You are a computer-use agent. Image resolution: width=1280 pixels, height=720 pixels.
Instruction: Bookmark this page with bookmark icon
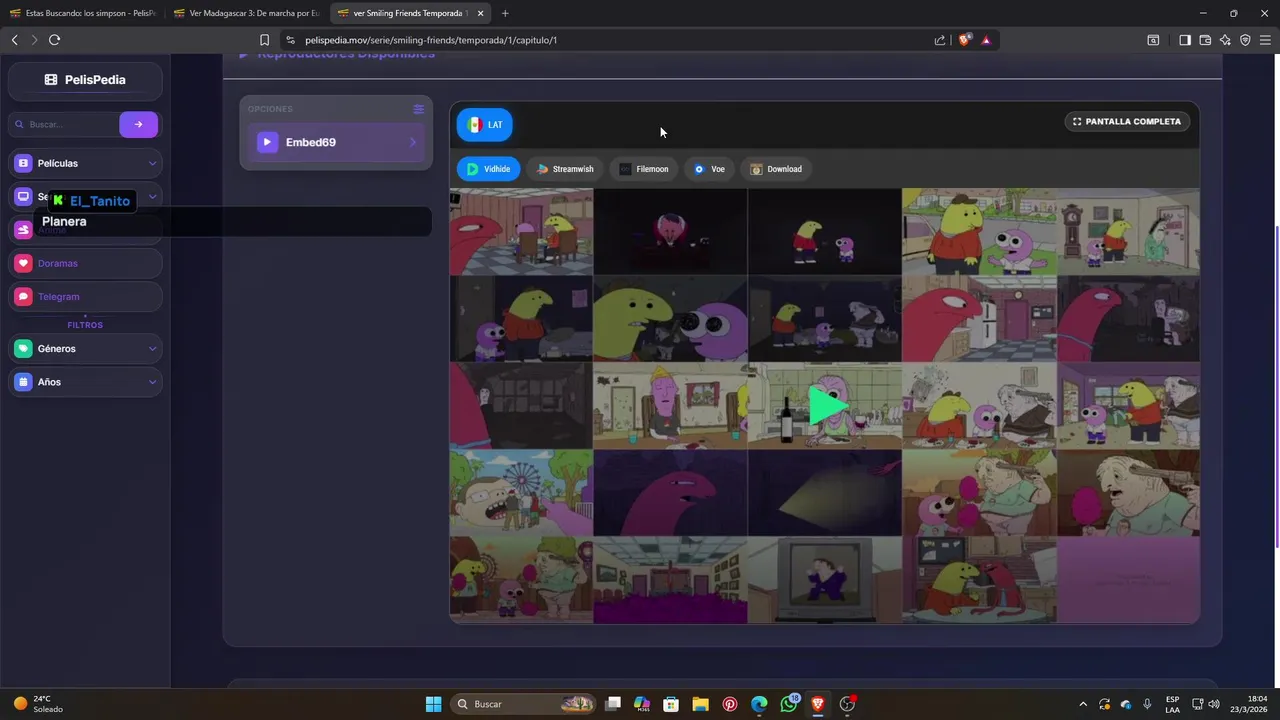pos(264,40)
